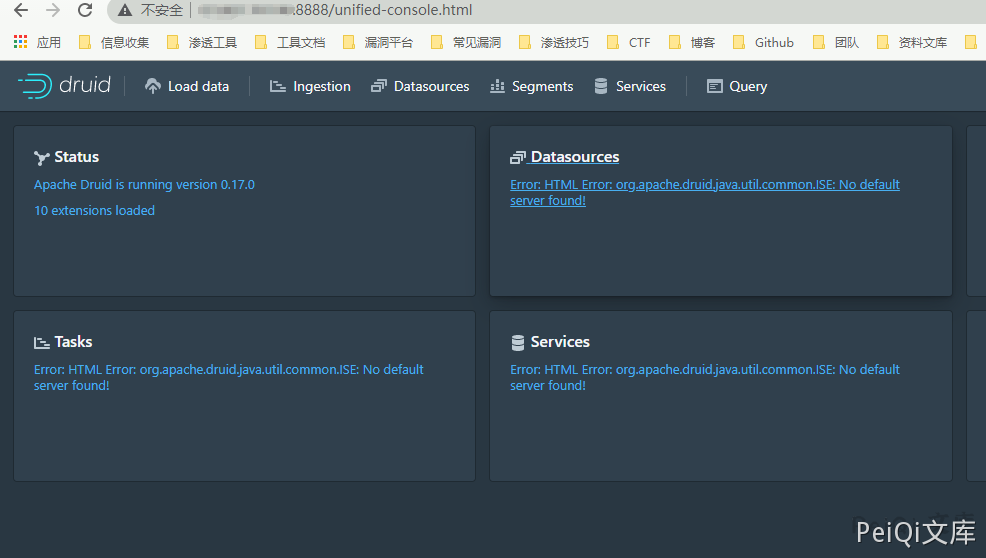Go to the Ingestion tab
The height and width of the screenshot is (558, 986).
point(310,87)
